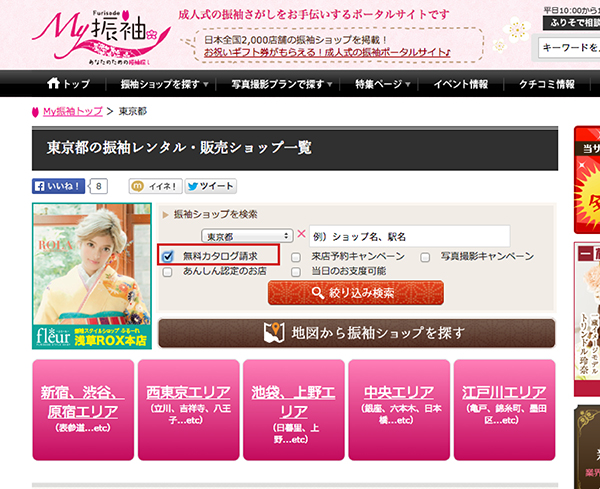Open the 東京都 prefecture dropdown
Viewport: 600px width, 489px height.
(247, 236)
